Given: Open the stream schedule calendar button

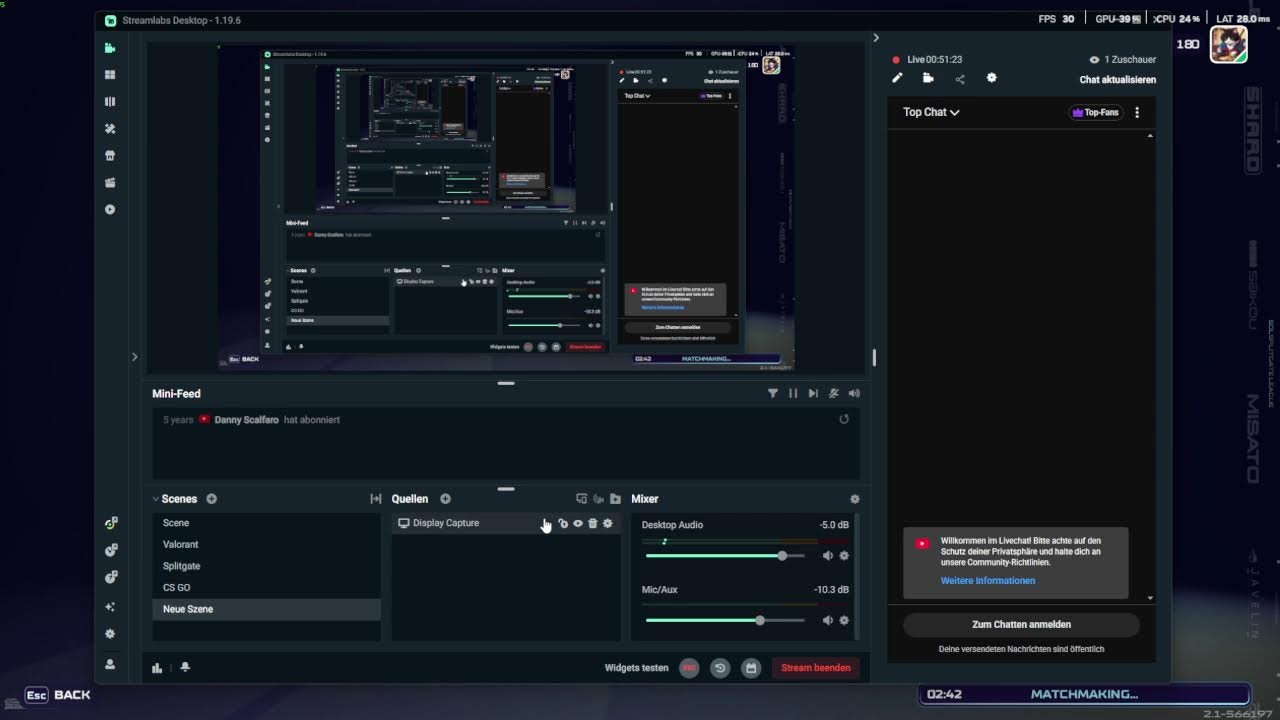Looking at the screenshot, I should tap(751, 668).
